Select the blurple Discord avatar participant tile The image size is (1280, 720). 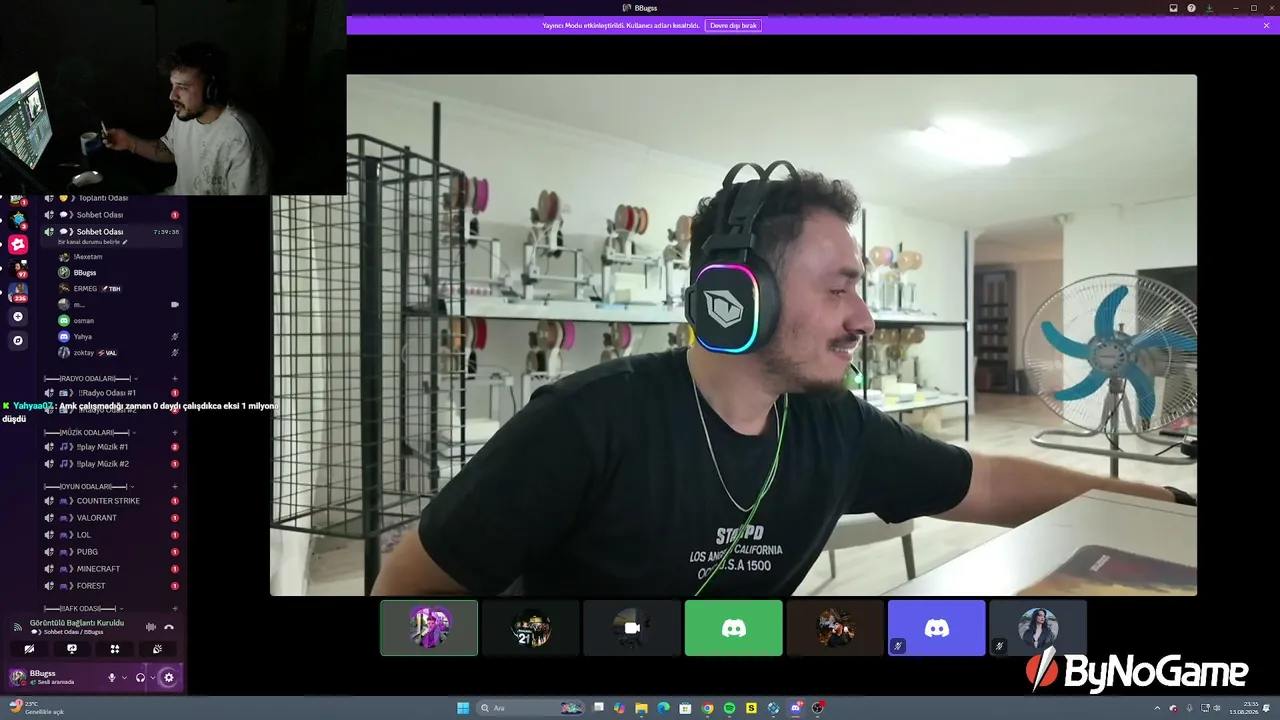click(x=937, y=628)
